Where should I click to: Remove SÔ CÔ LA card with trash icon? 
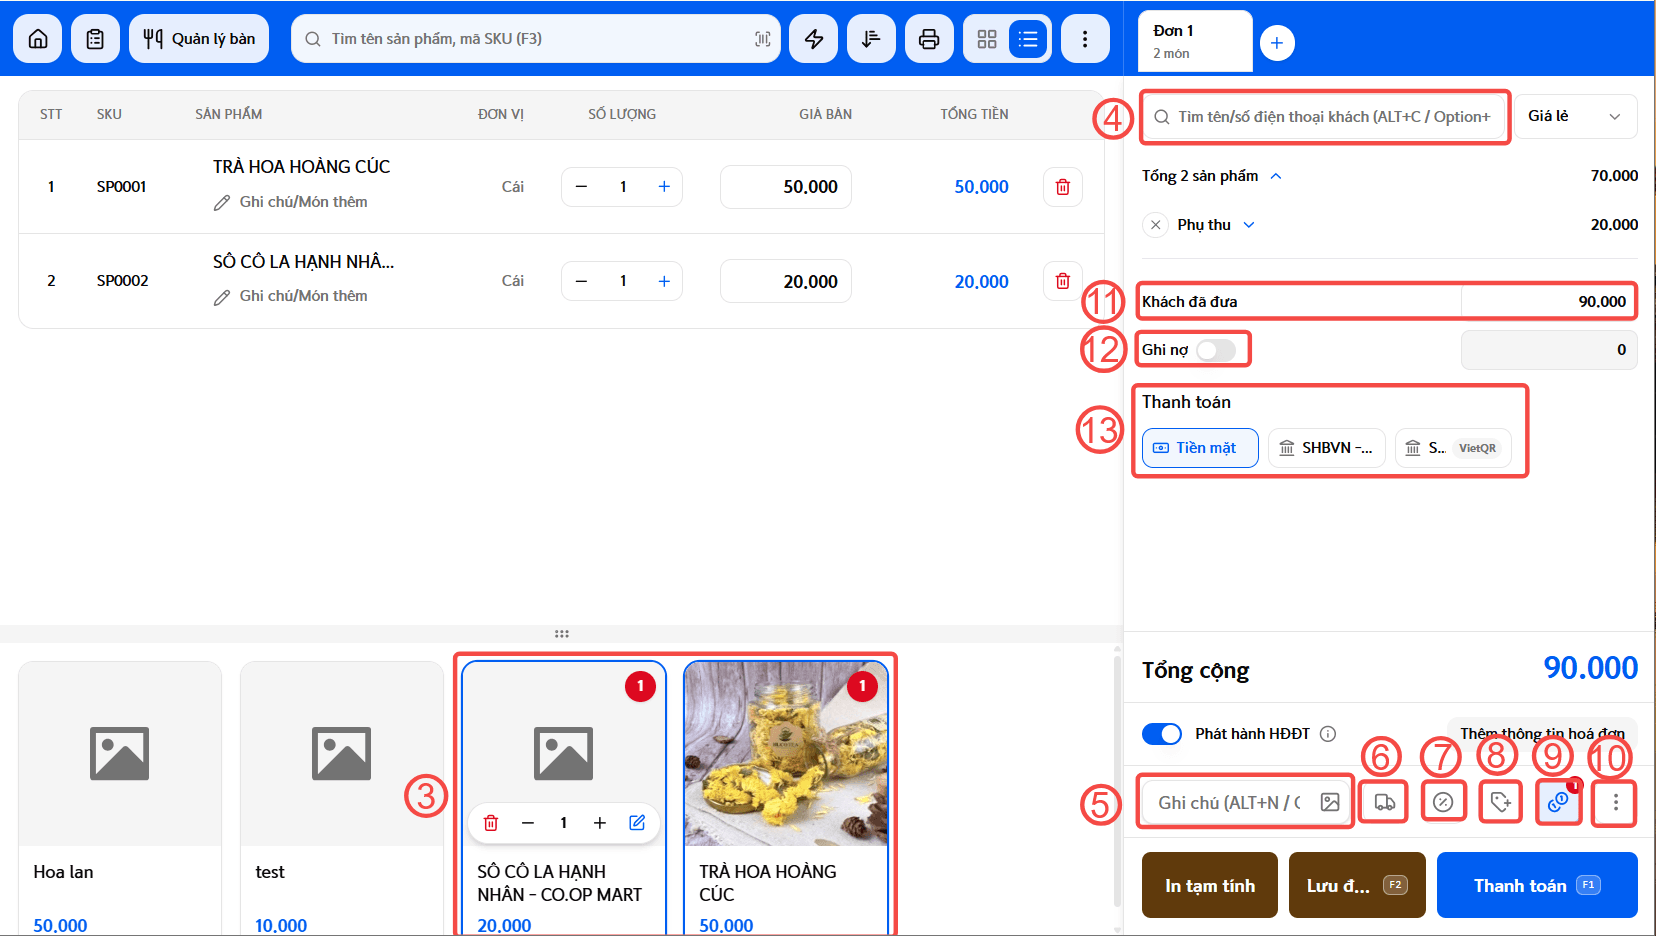(491, 823)
